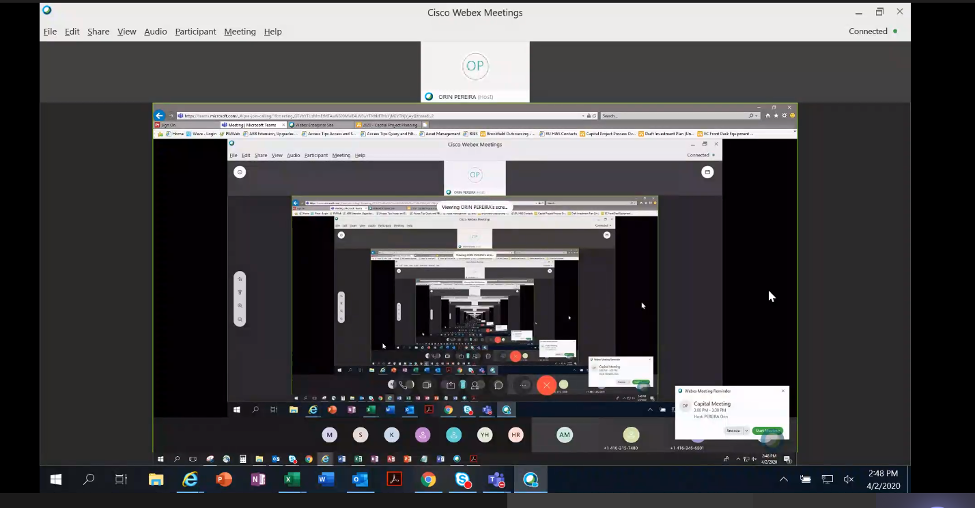977x508 pixels.
Task: Click the green Start Meeting reminder button
Action: [768, 431]
